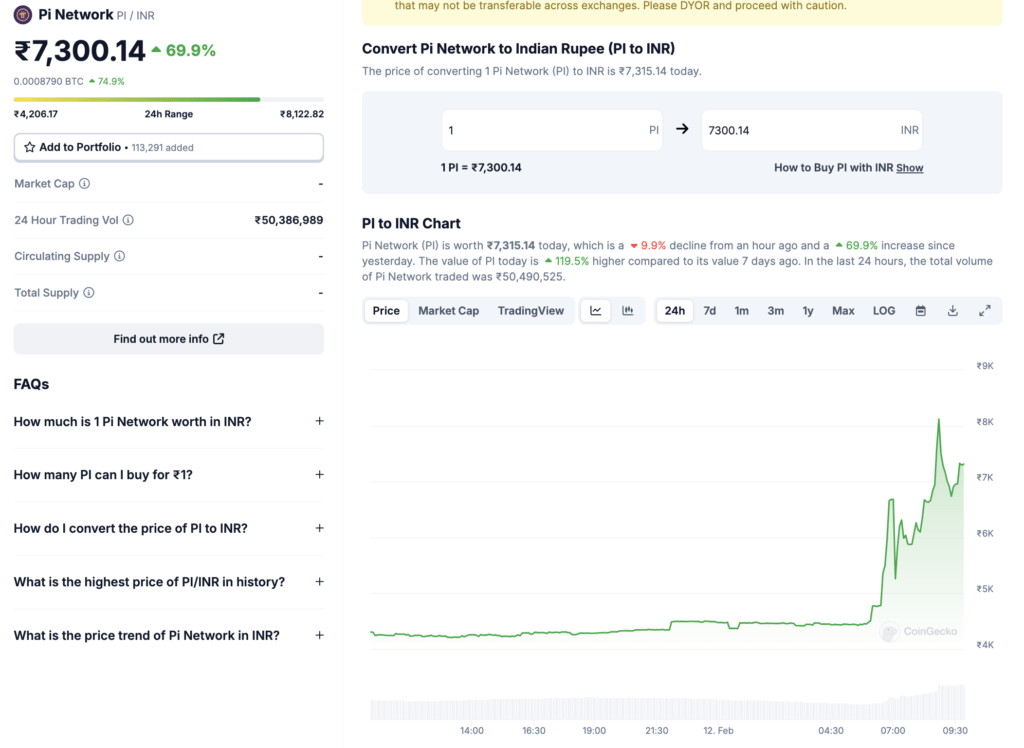Open the calendar date range picker icon

pos(921,311)
